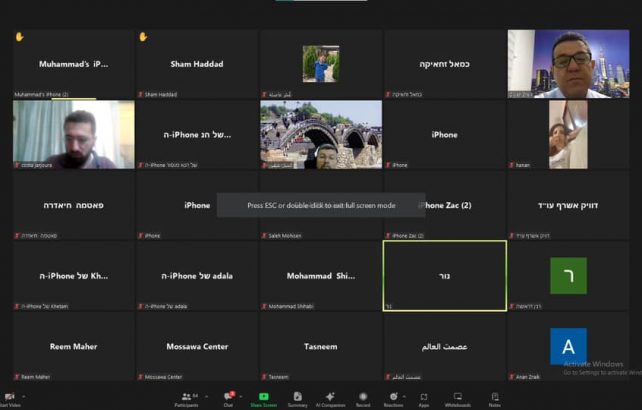The height and width of the screenshot is (410, 642).
Task: Launch the AI Companion
Action: (330, 398)
